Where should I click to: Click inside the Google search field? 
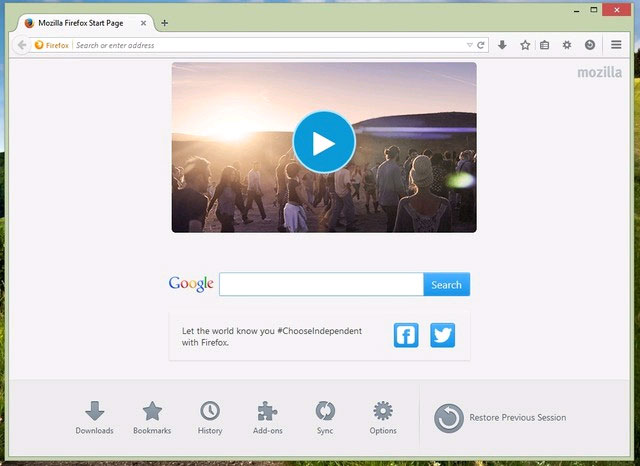(x=321, y=285)
